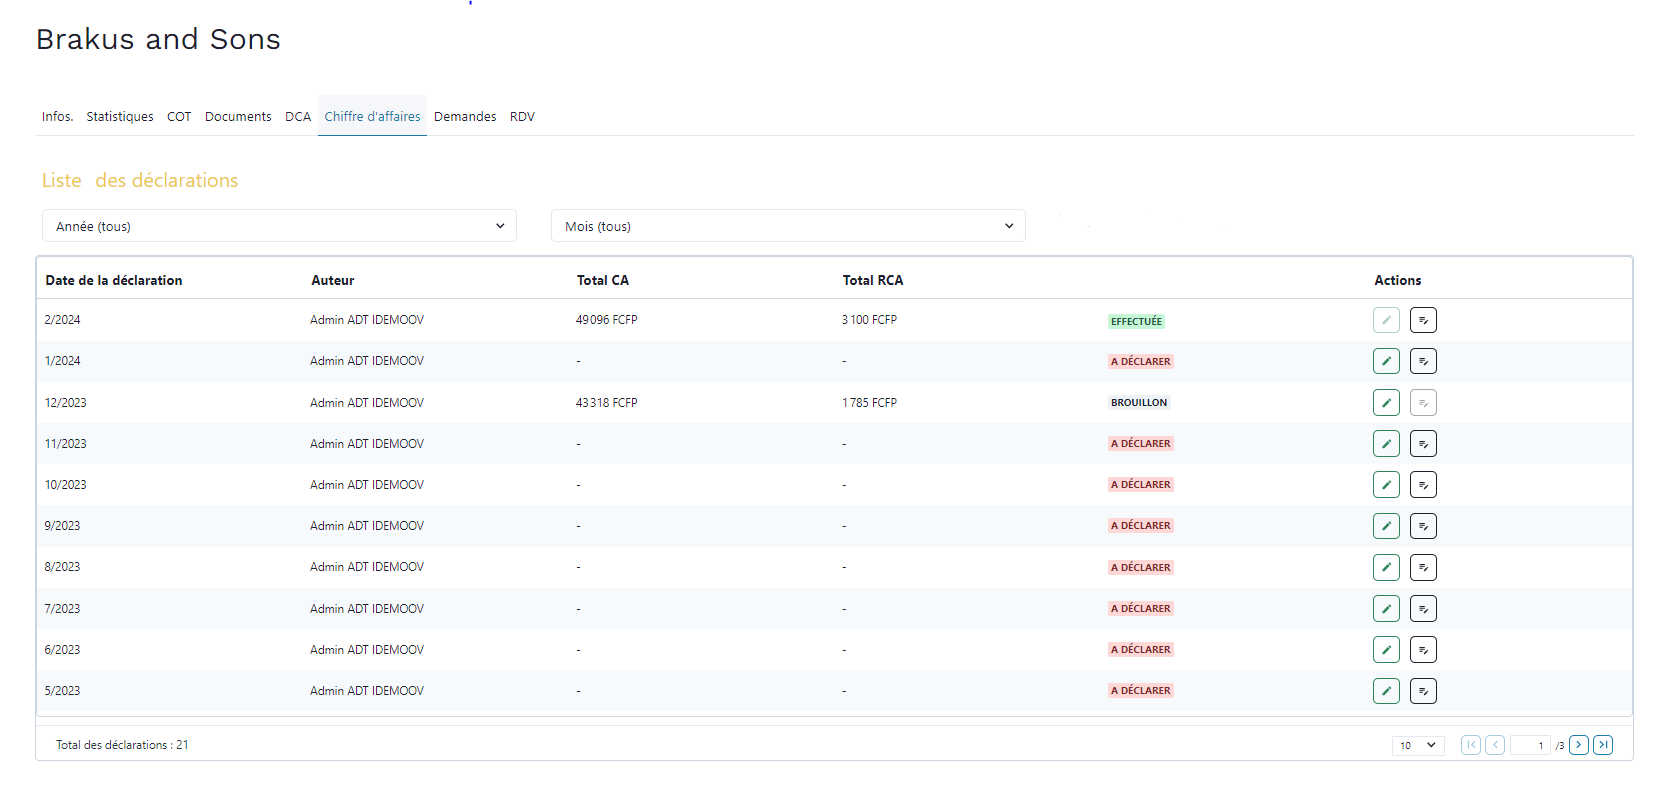Click the A DÉCLARER badge for 1/2024
This screenshot has width=1673, height=792.
pos(1140,362)
